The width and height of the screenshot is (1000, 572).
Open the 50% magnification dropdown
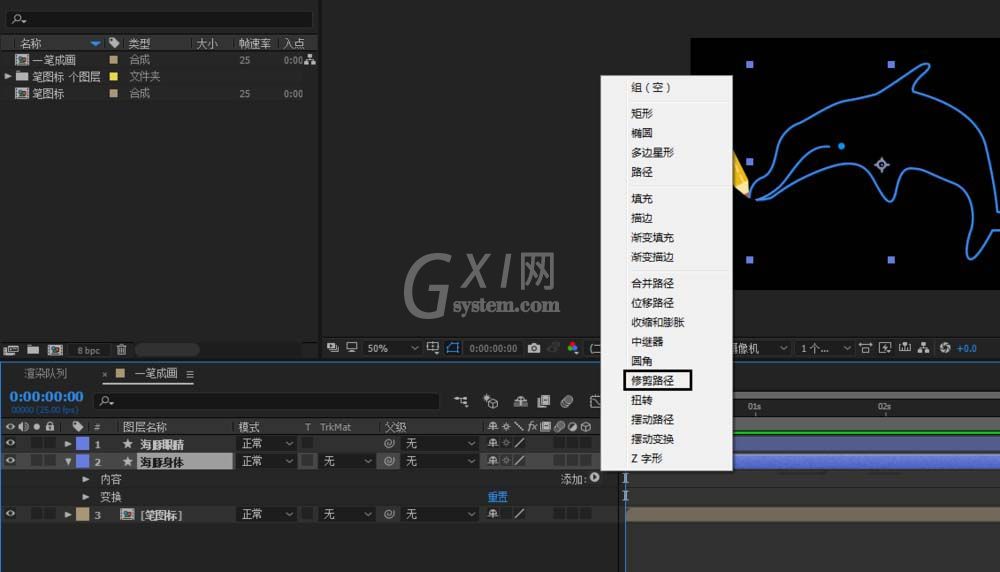tap(392, 348)
